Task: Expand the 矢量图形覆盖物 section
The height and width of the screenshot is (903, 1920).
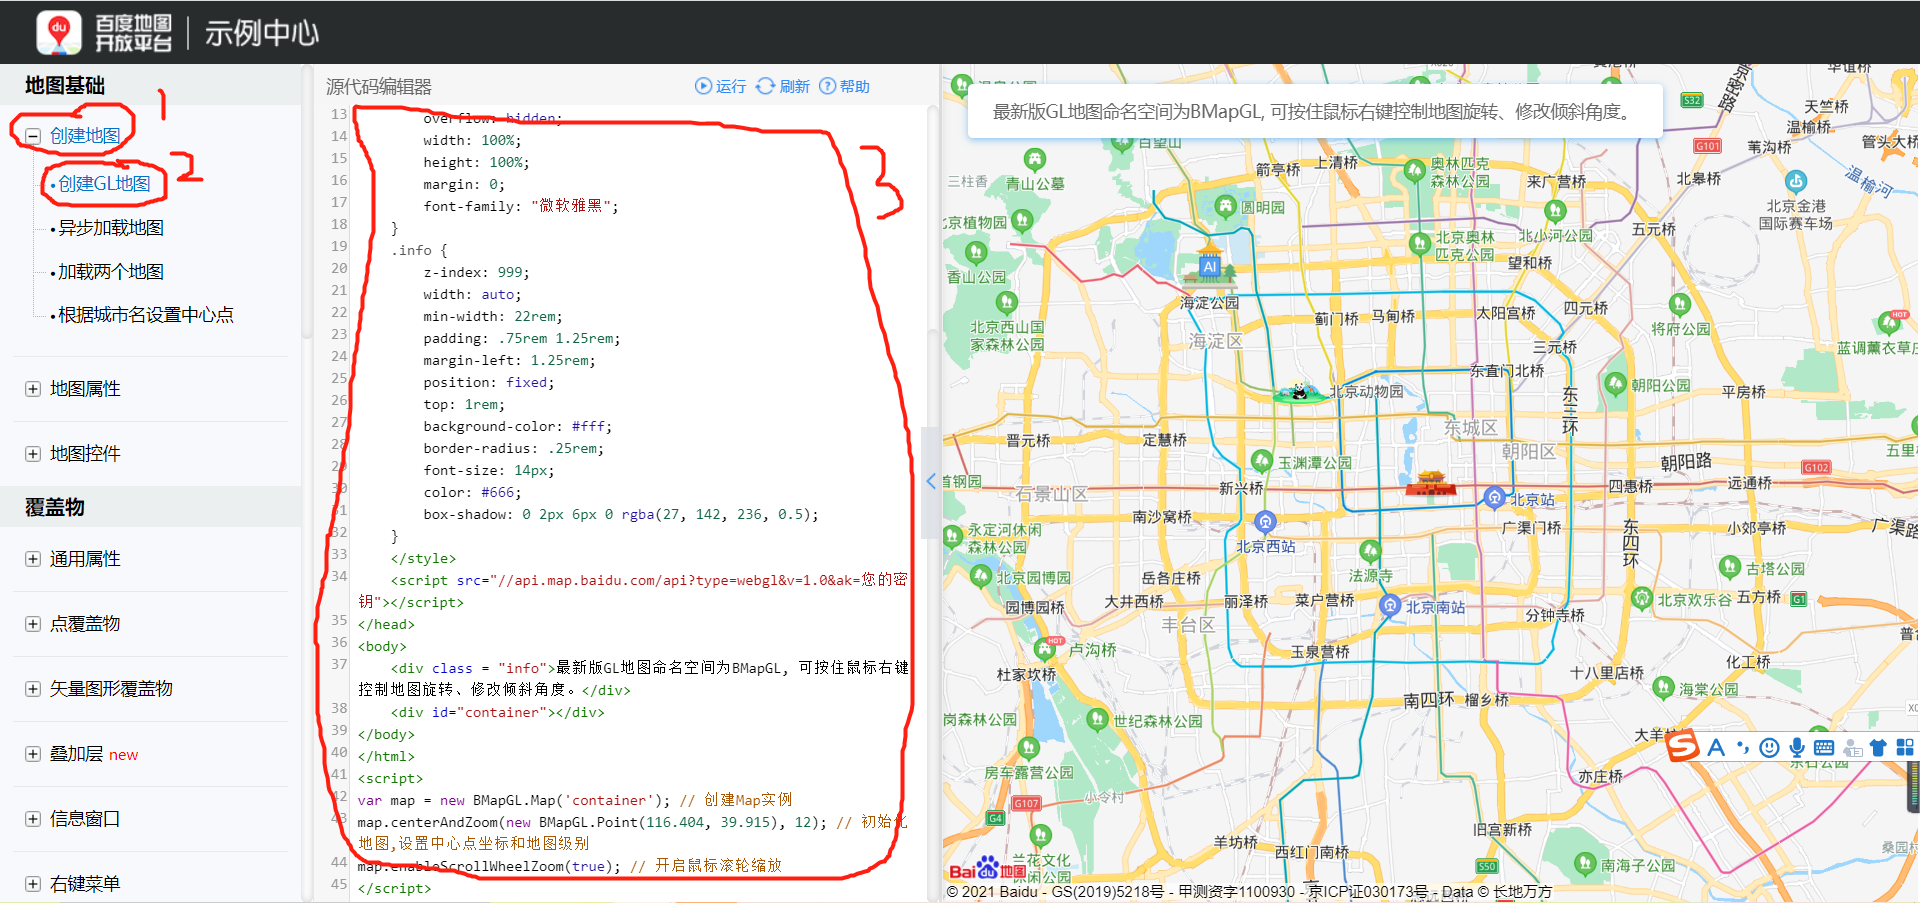Action: 33,689
